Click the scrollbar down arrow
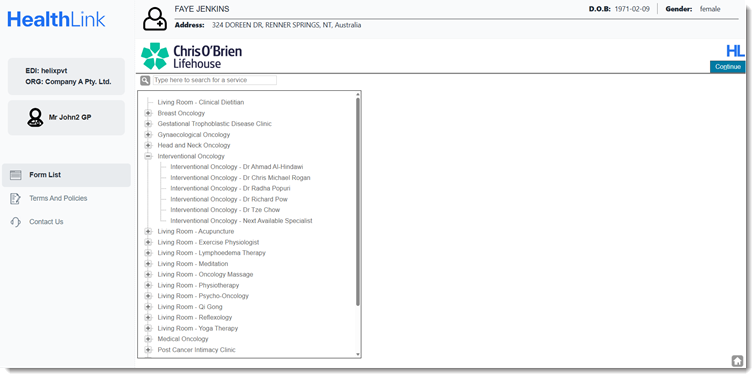The image size is (754, 375). point(357,355)
